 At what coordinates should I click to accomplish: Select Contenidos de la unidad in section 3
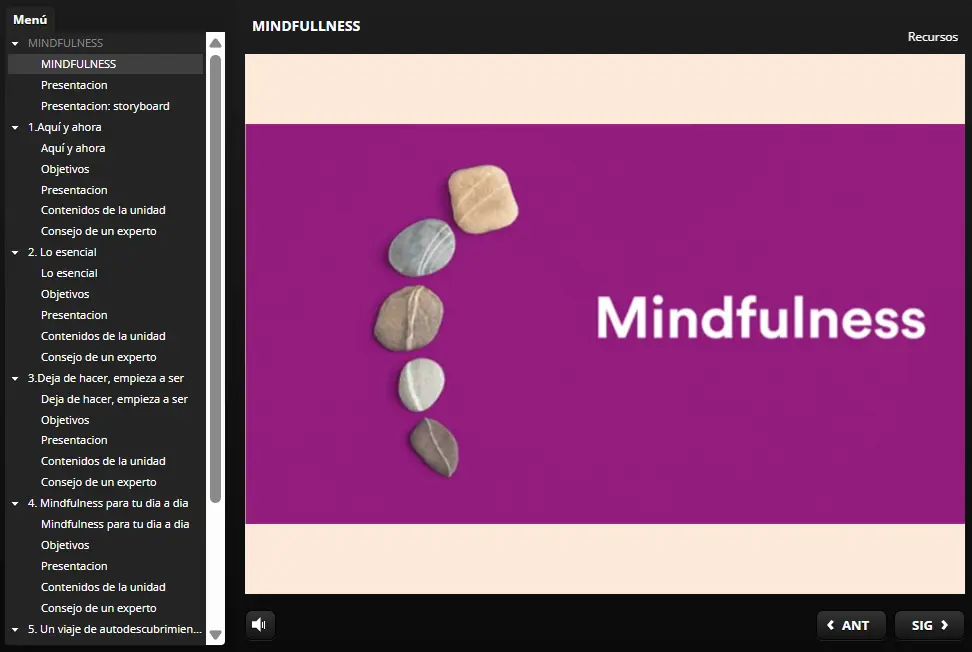point(103,461)
